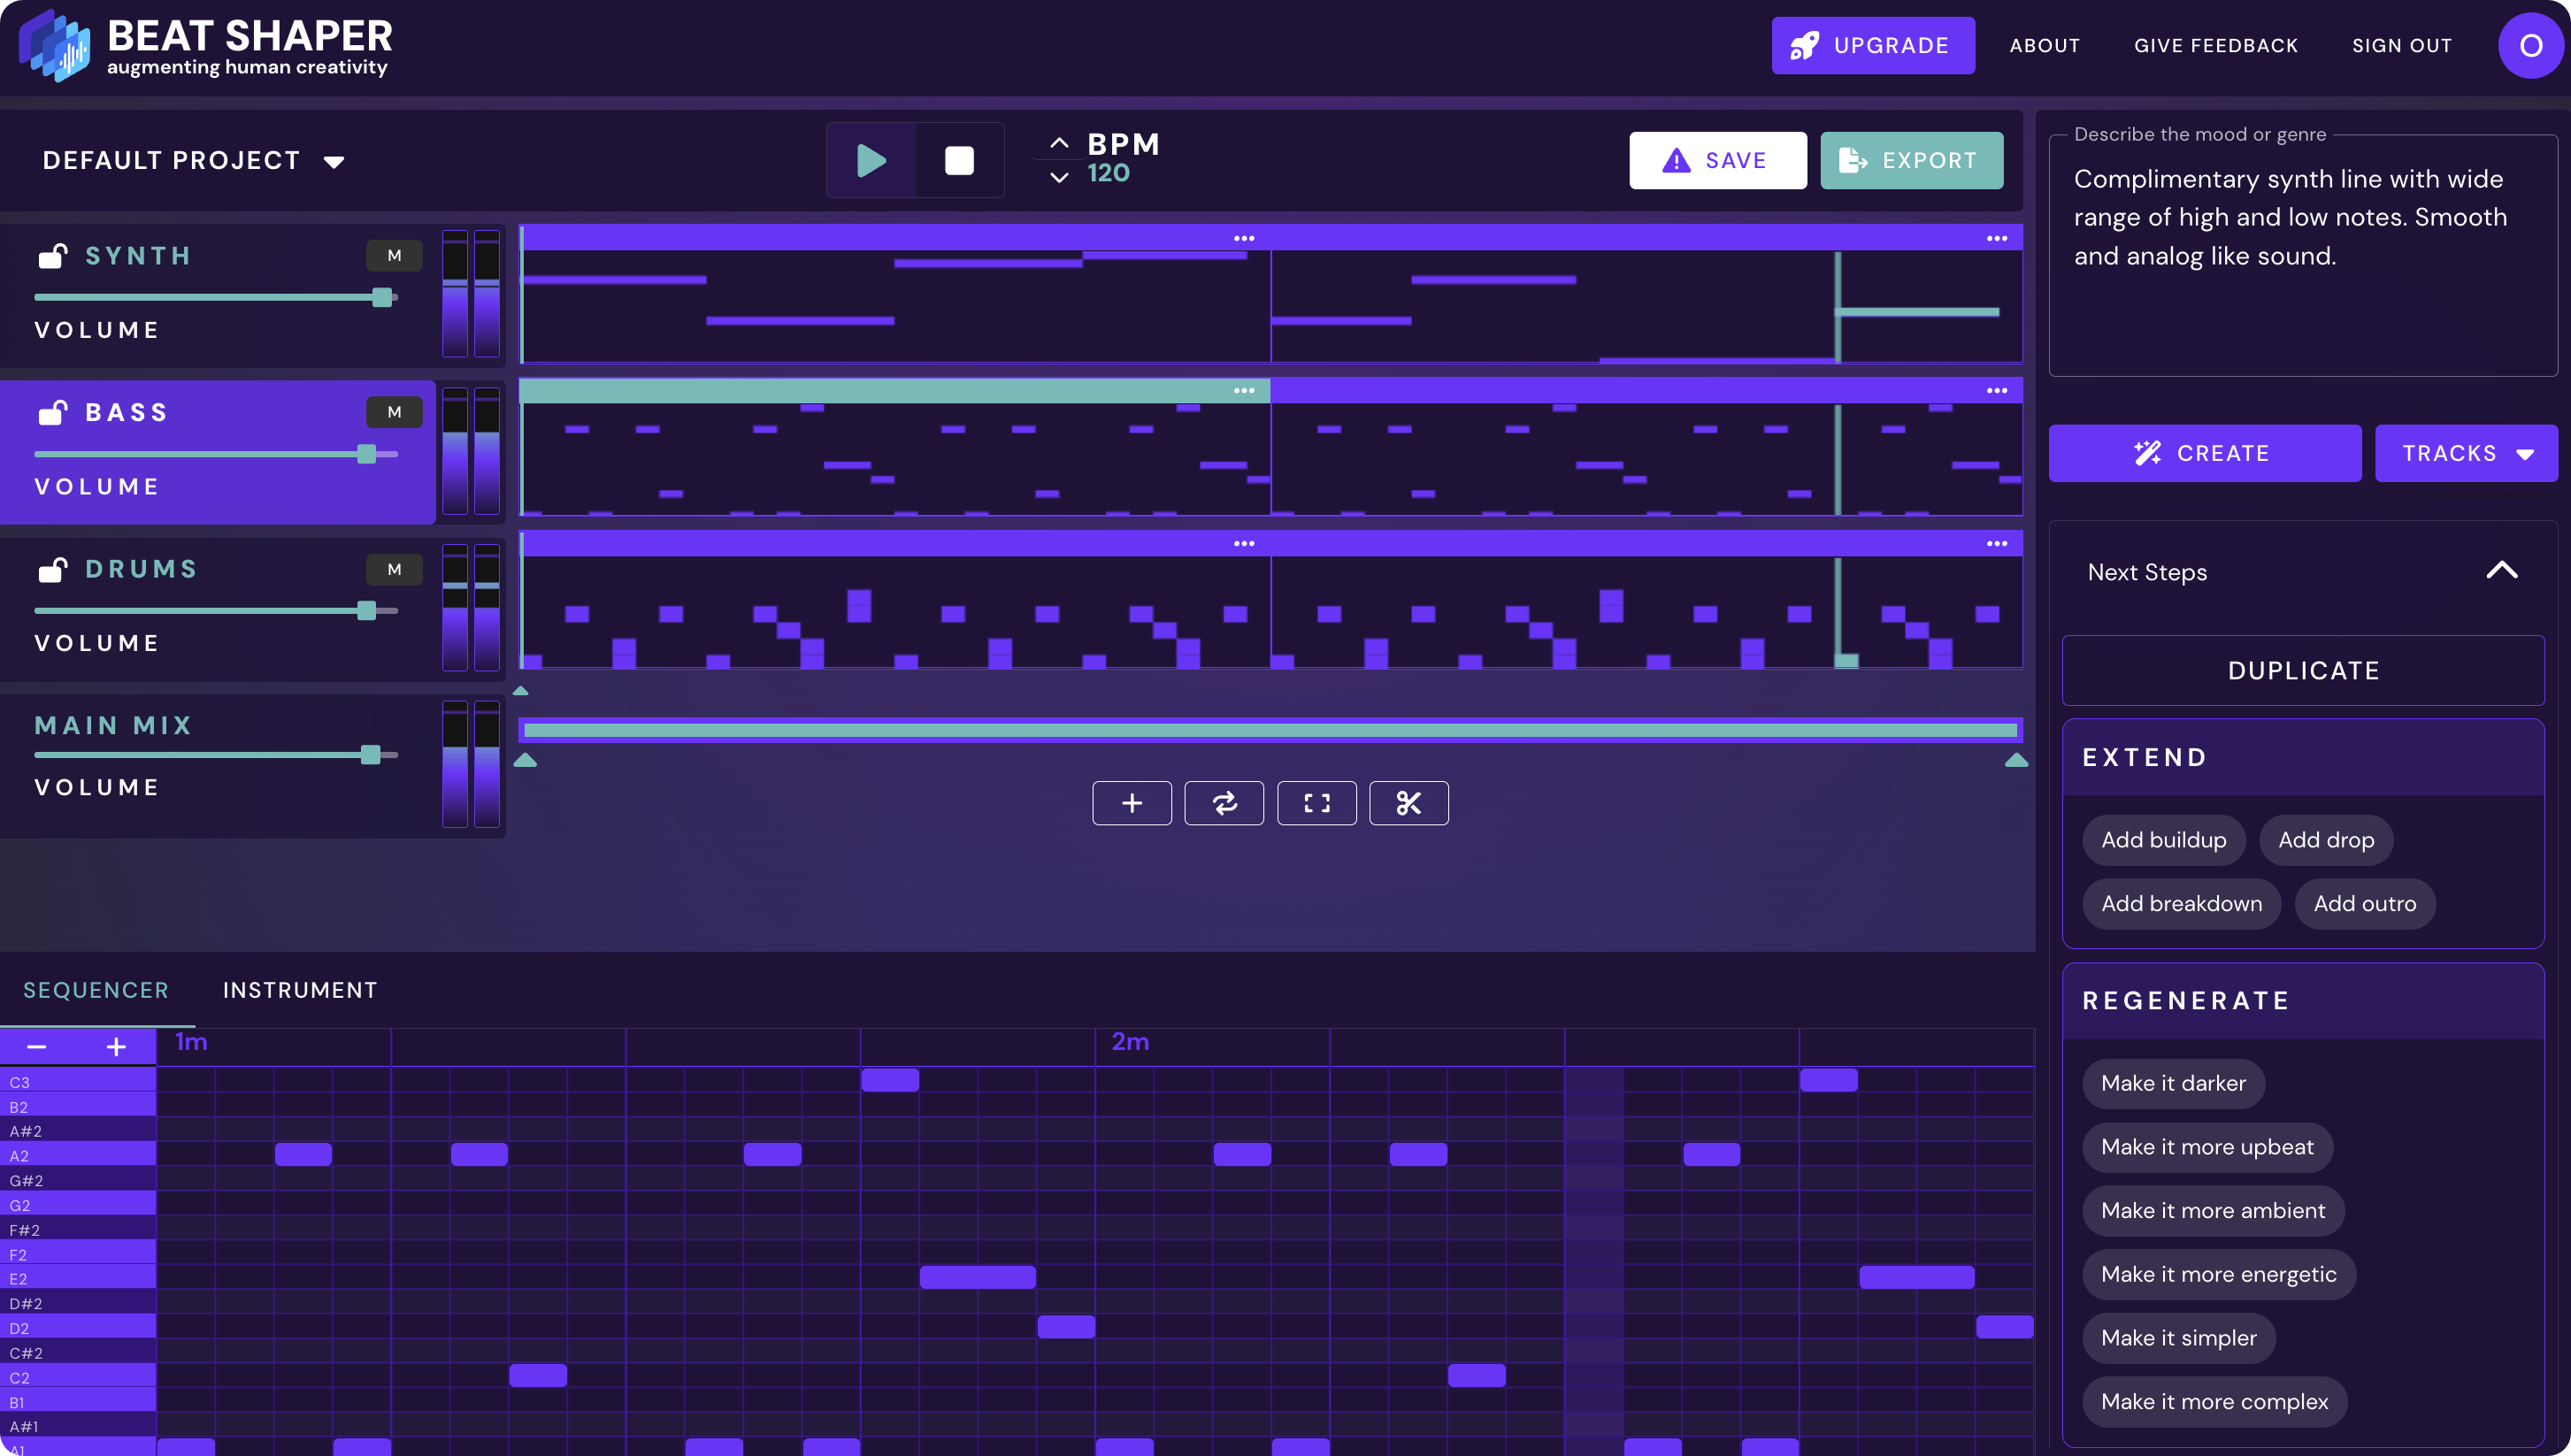Adjust the Drums volume slider handle
Screen dimensions: 2571x1456
(x=367, y=610)
